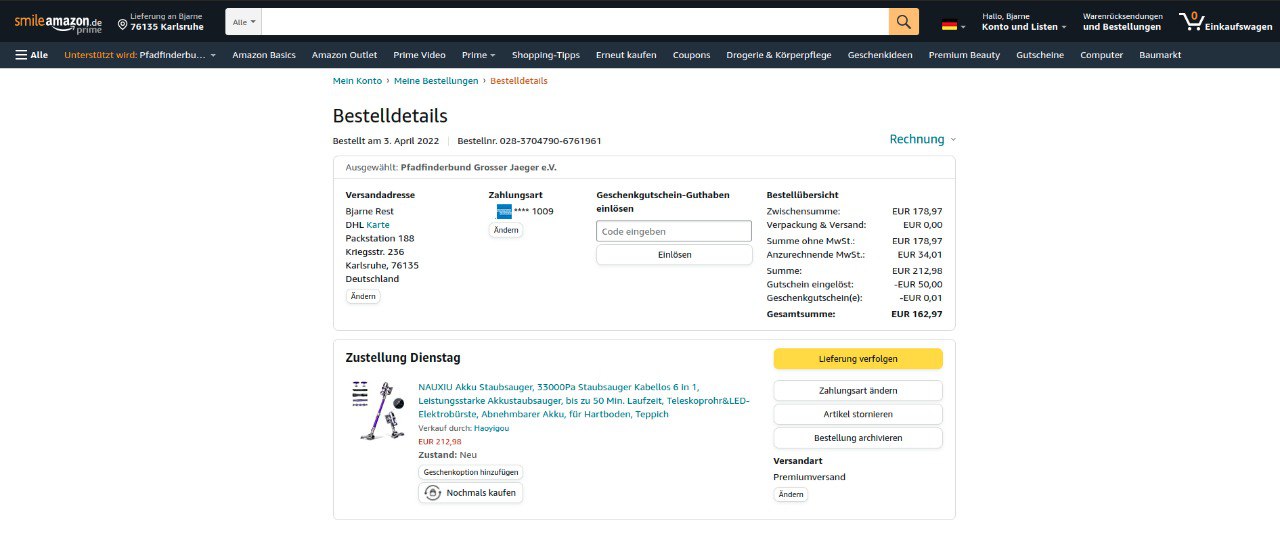
Task: Open the Alle hamburger menu icon
Action: tap(21, 55)
